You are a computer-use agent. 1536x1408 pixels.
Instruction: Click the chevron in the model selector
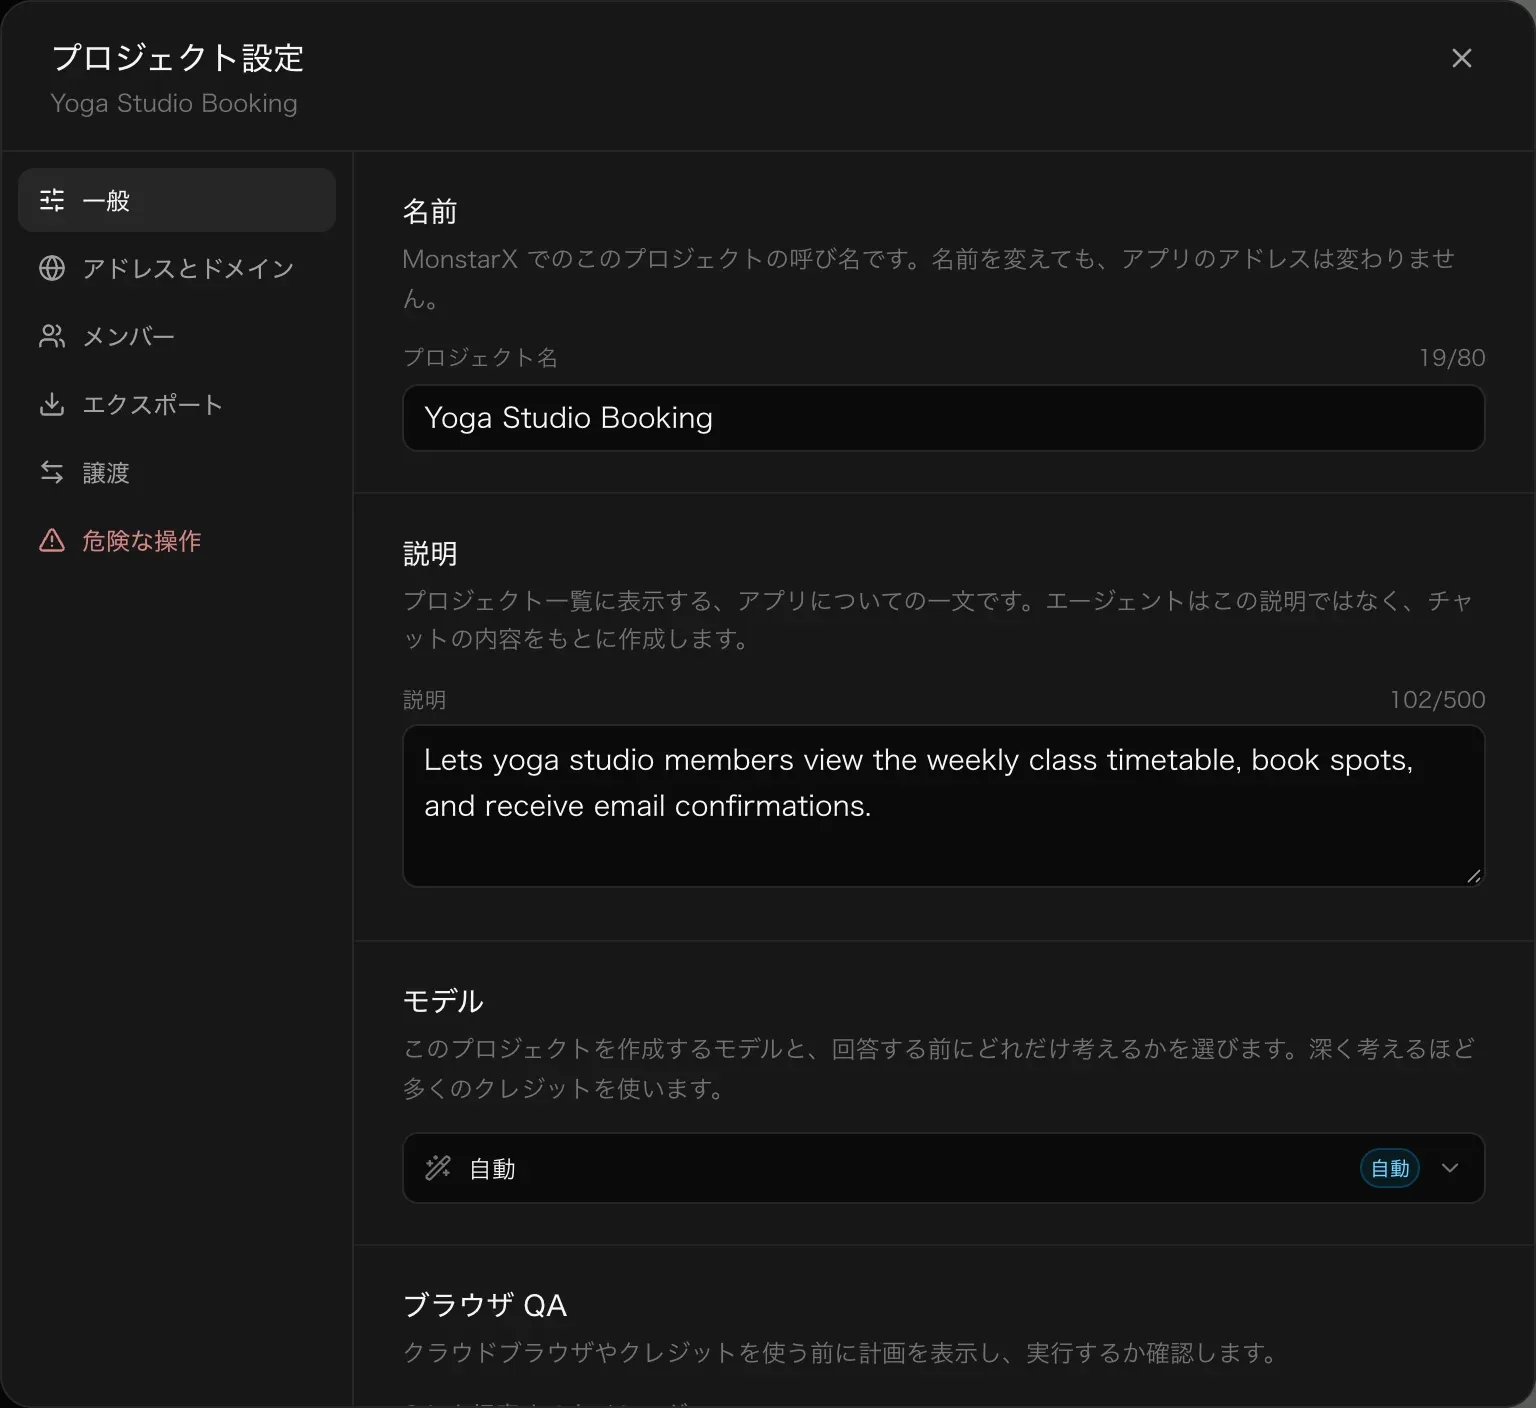point(1450,1168)
